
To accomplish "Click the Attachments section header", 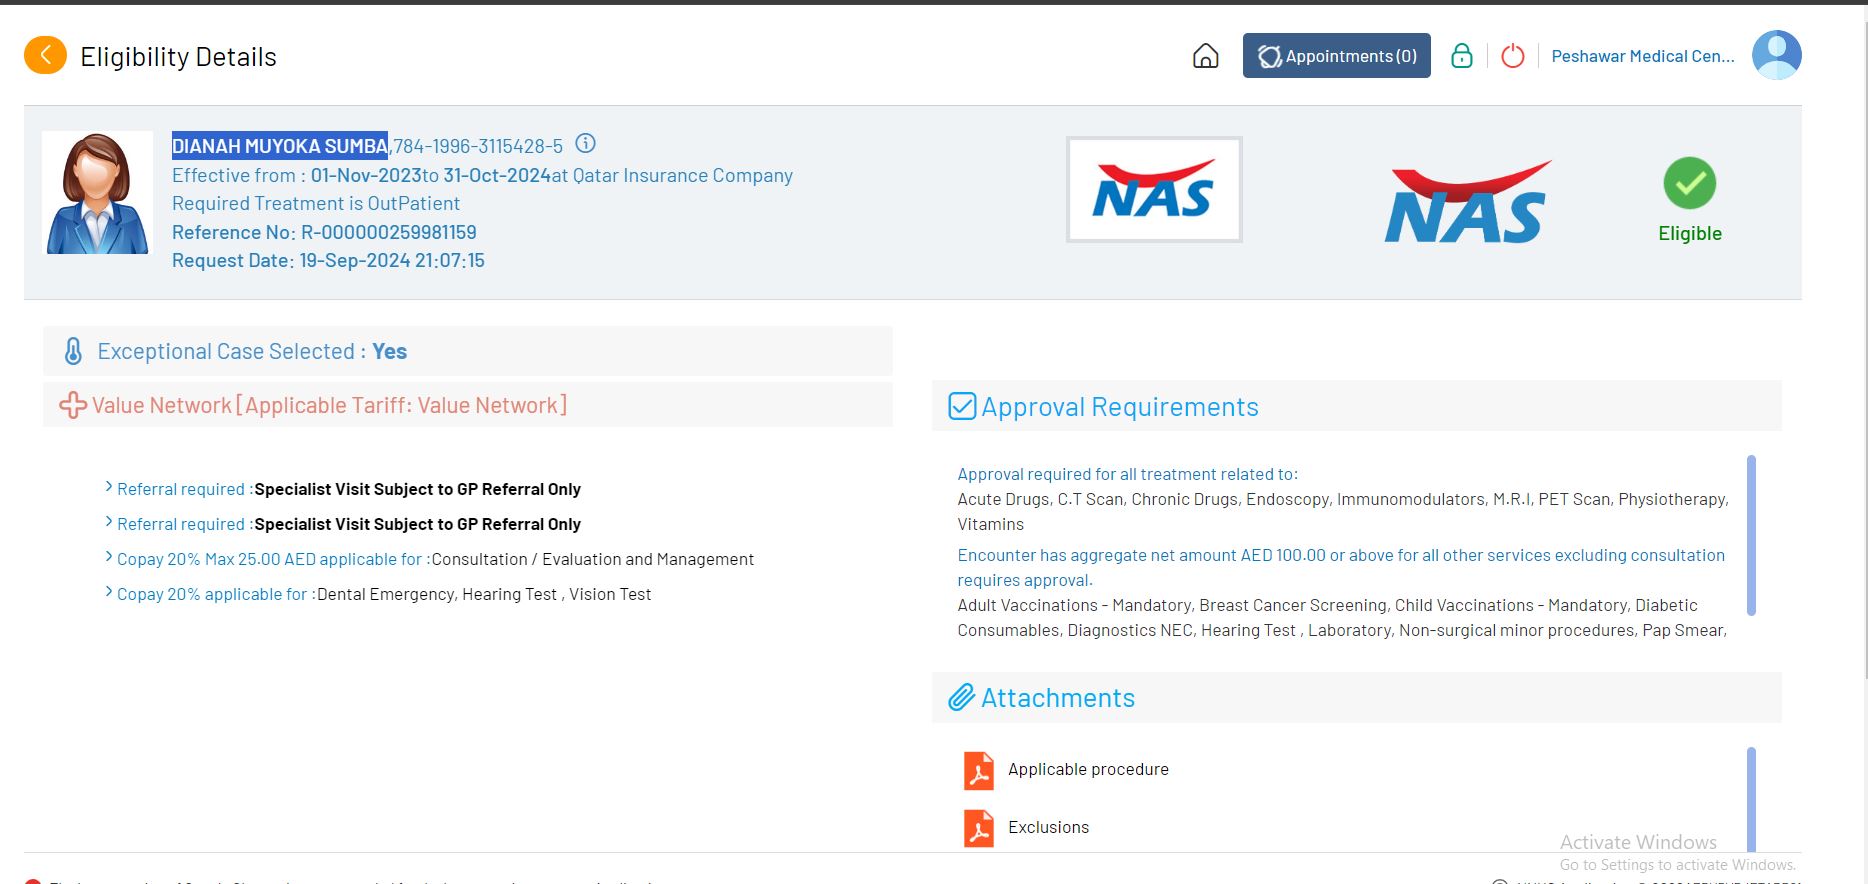I will pos(1057,698).
